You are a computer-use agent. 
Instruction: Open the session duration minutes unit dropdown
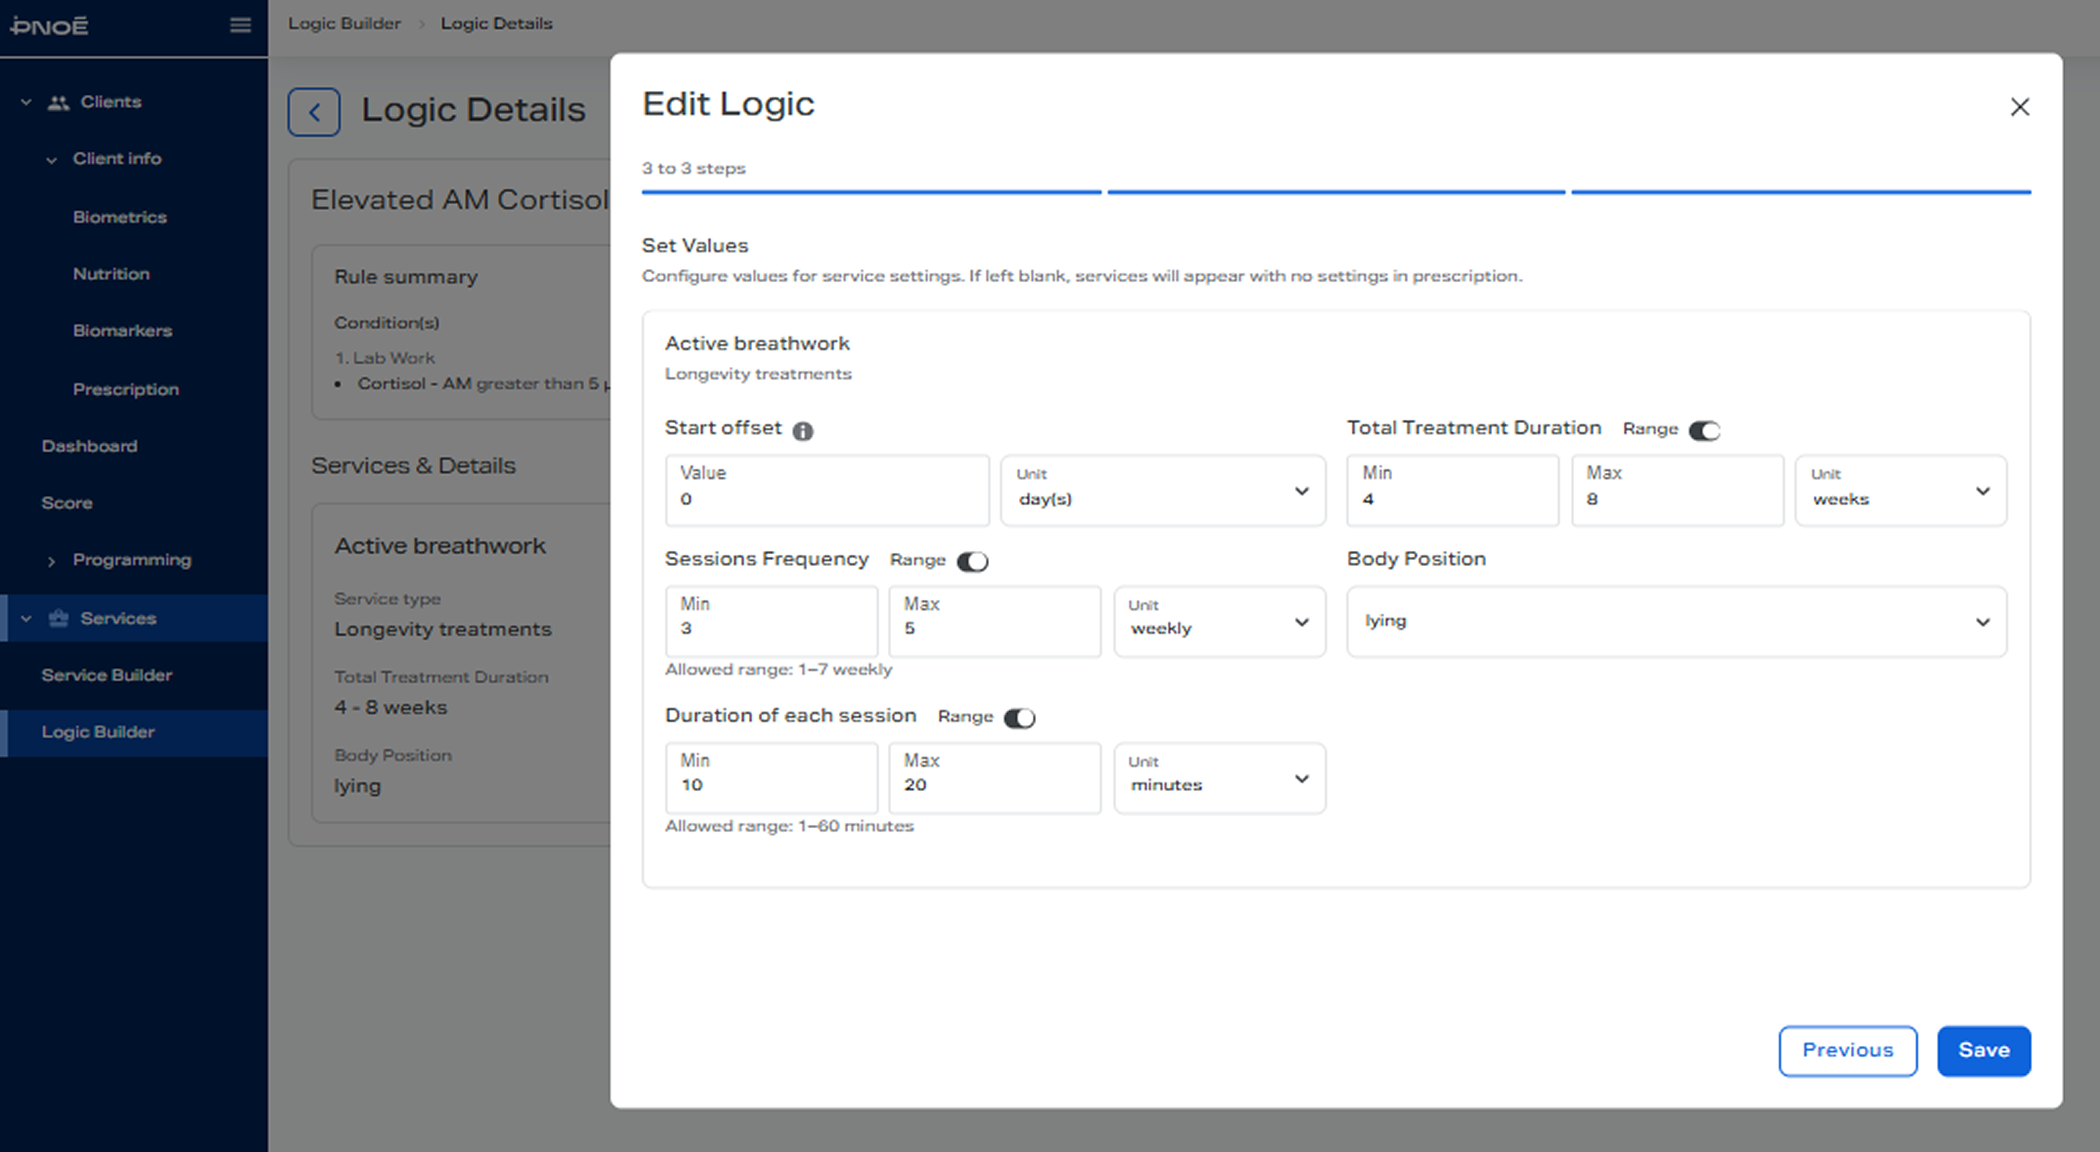click(1219, 778)
